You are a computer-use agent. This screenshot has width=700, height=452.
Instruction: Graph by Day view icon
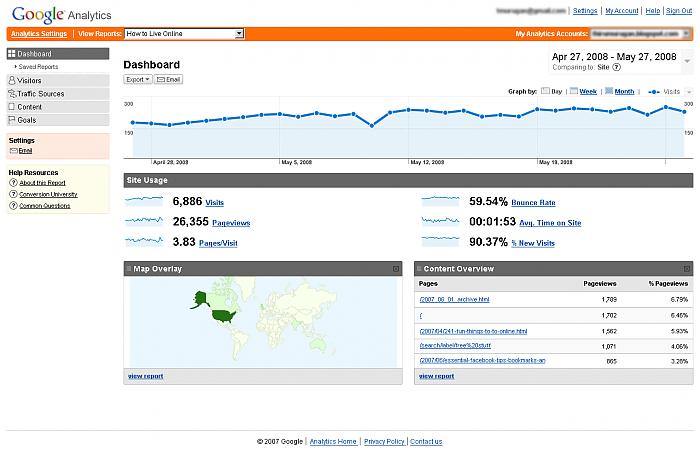coord(545,91)
